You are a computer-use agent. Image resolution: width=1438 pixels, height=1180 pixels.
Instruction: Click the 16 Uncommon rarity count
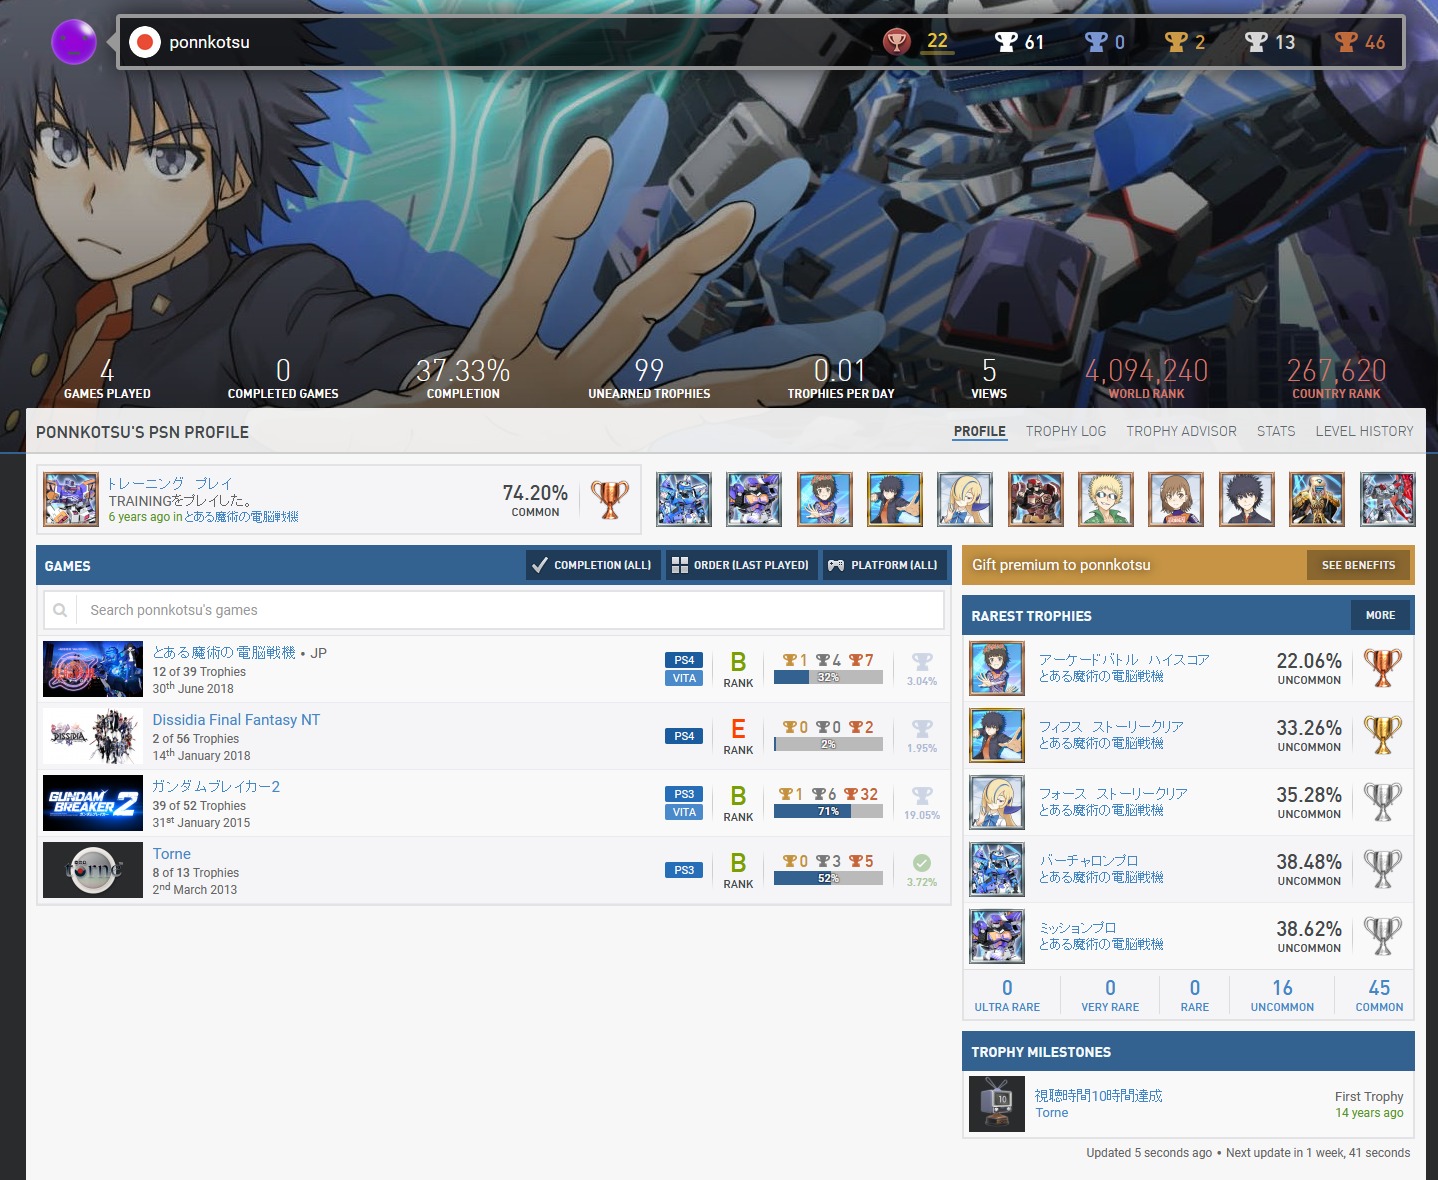[1282, 995]
